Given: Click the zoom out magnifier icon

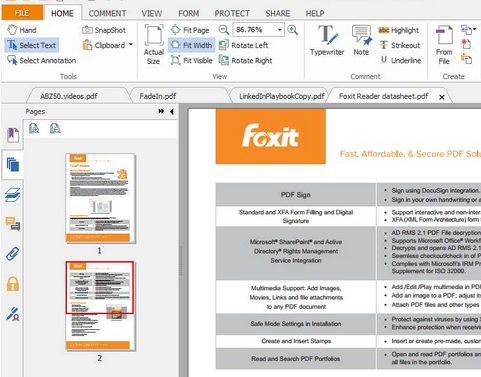Looking at the screenshot, I should click(x=224, y=30).
